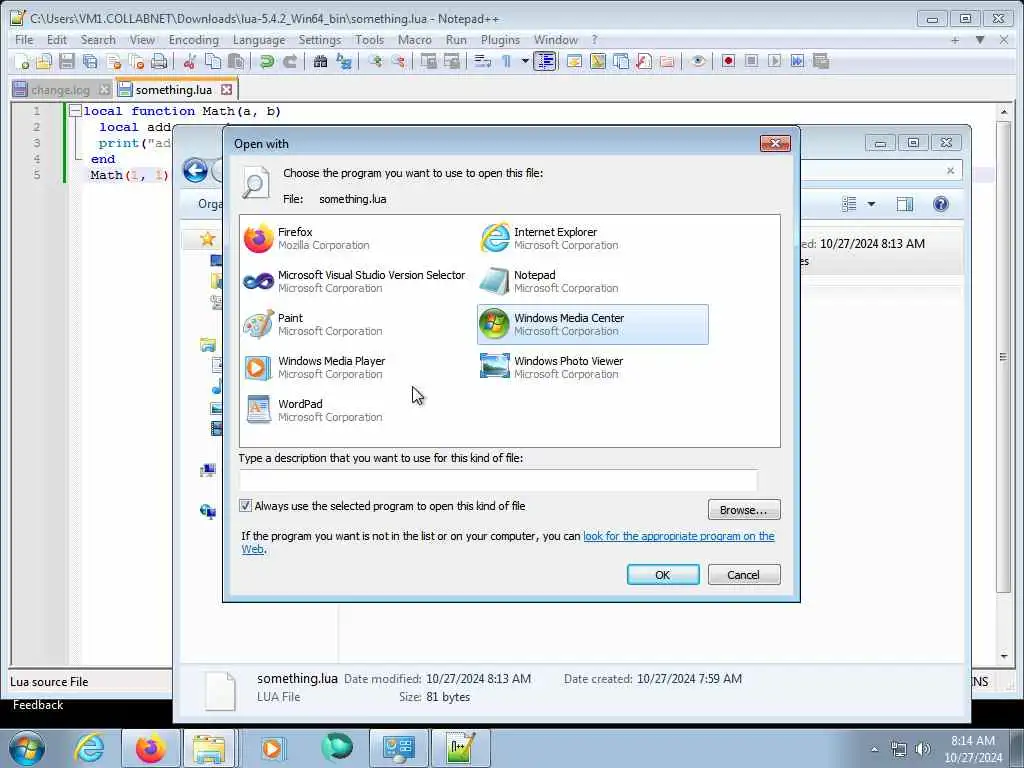Save the file via toolbar Save icon
This screenshot has width=1024, height=768.
[67, 61]
